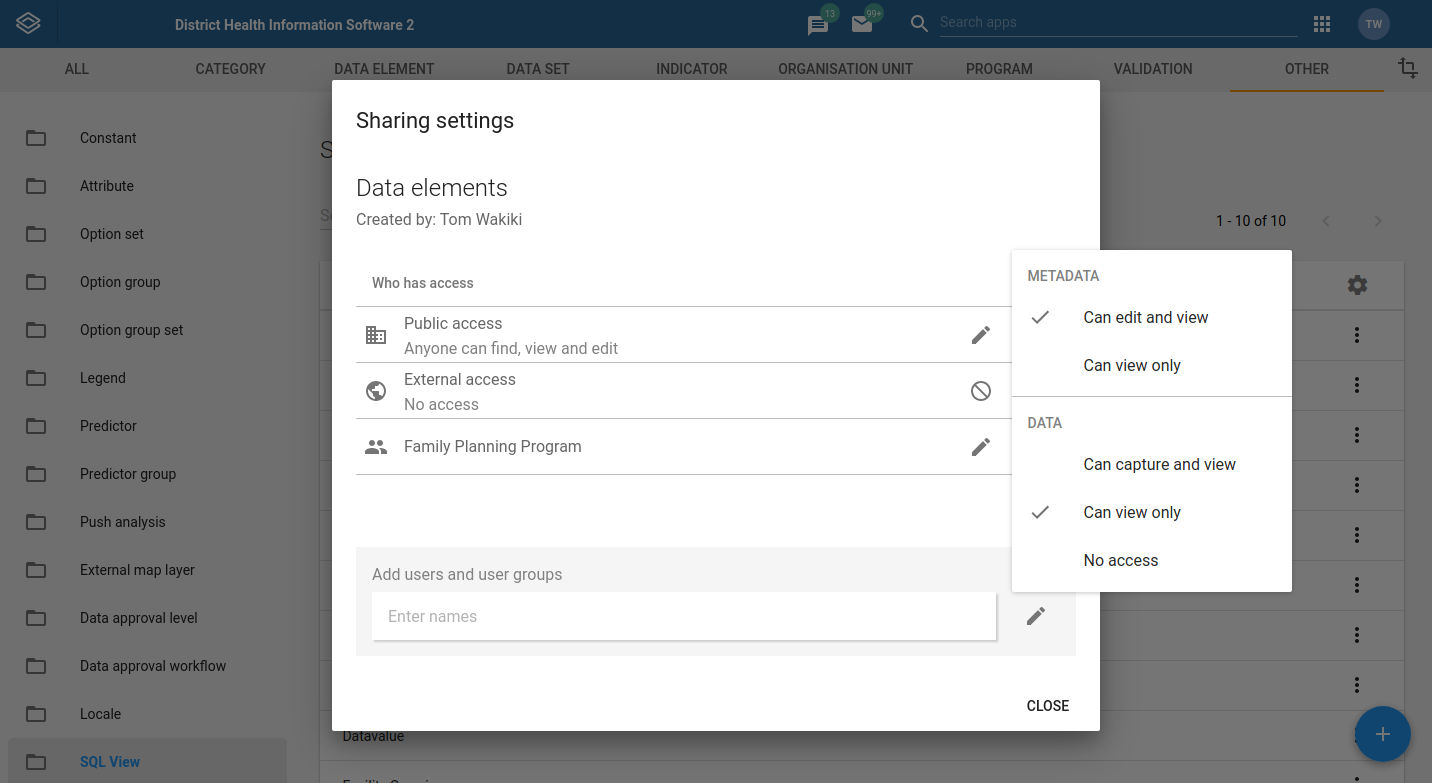
Task: Click the DHIS2 logo icon
Action: tap(28, 24)
